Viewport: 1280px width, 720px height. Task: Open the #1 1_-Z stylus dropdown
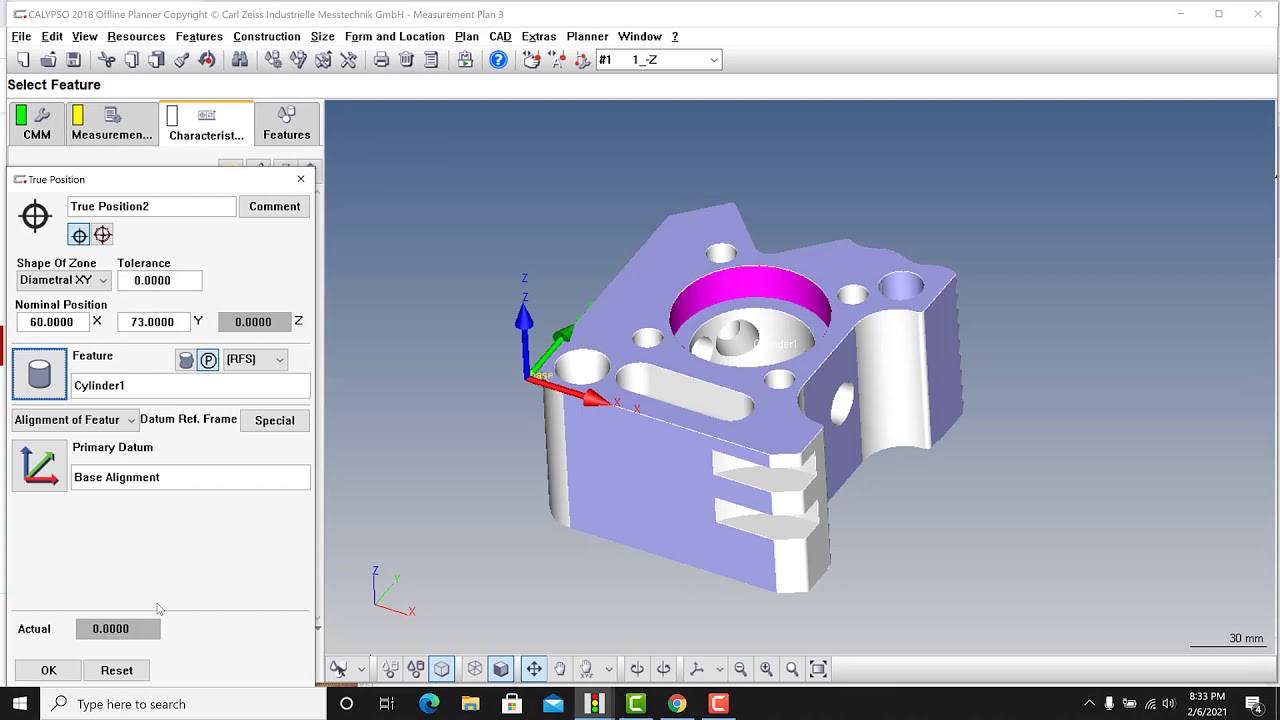[x=658, y=60]
